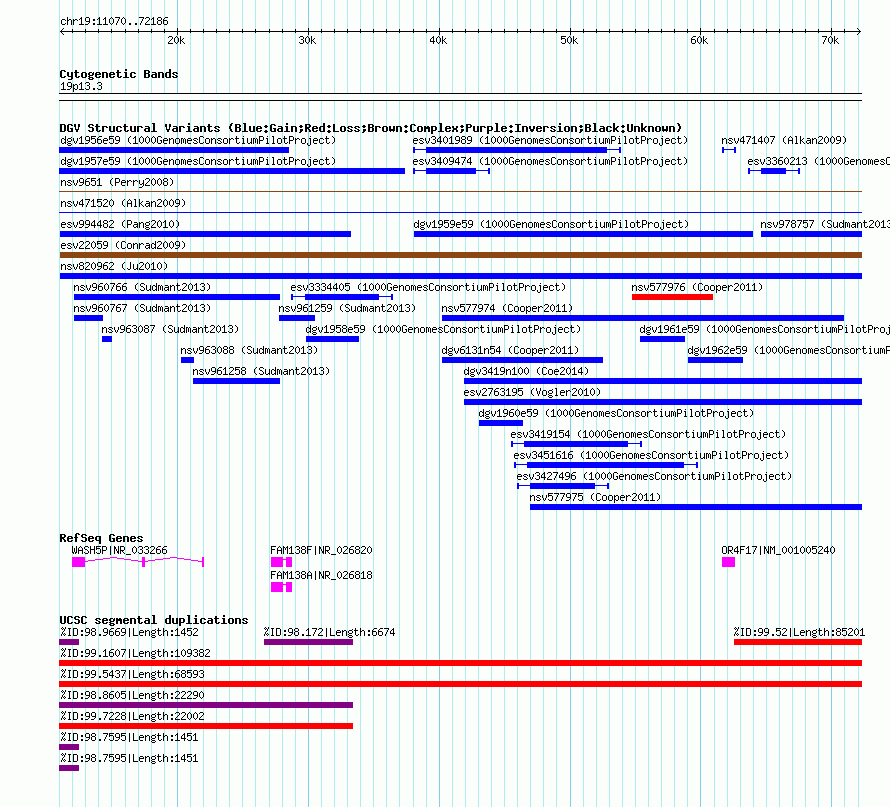Click the esv2763195 (Vogler2010) bar
Image resolution: width=890 pixels, height=807 pixels.
pyautogui.click(x=663, y=402)
